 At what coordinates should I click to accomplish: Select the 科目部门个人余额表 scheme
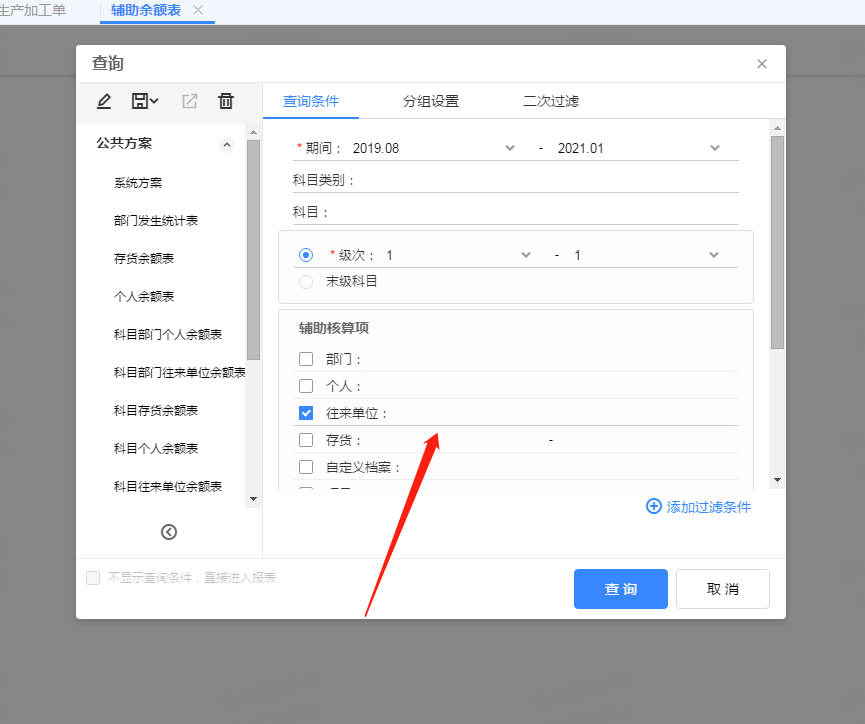point(168,334)
